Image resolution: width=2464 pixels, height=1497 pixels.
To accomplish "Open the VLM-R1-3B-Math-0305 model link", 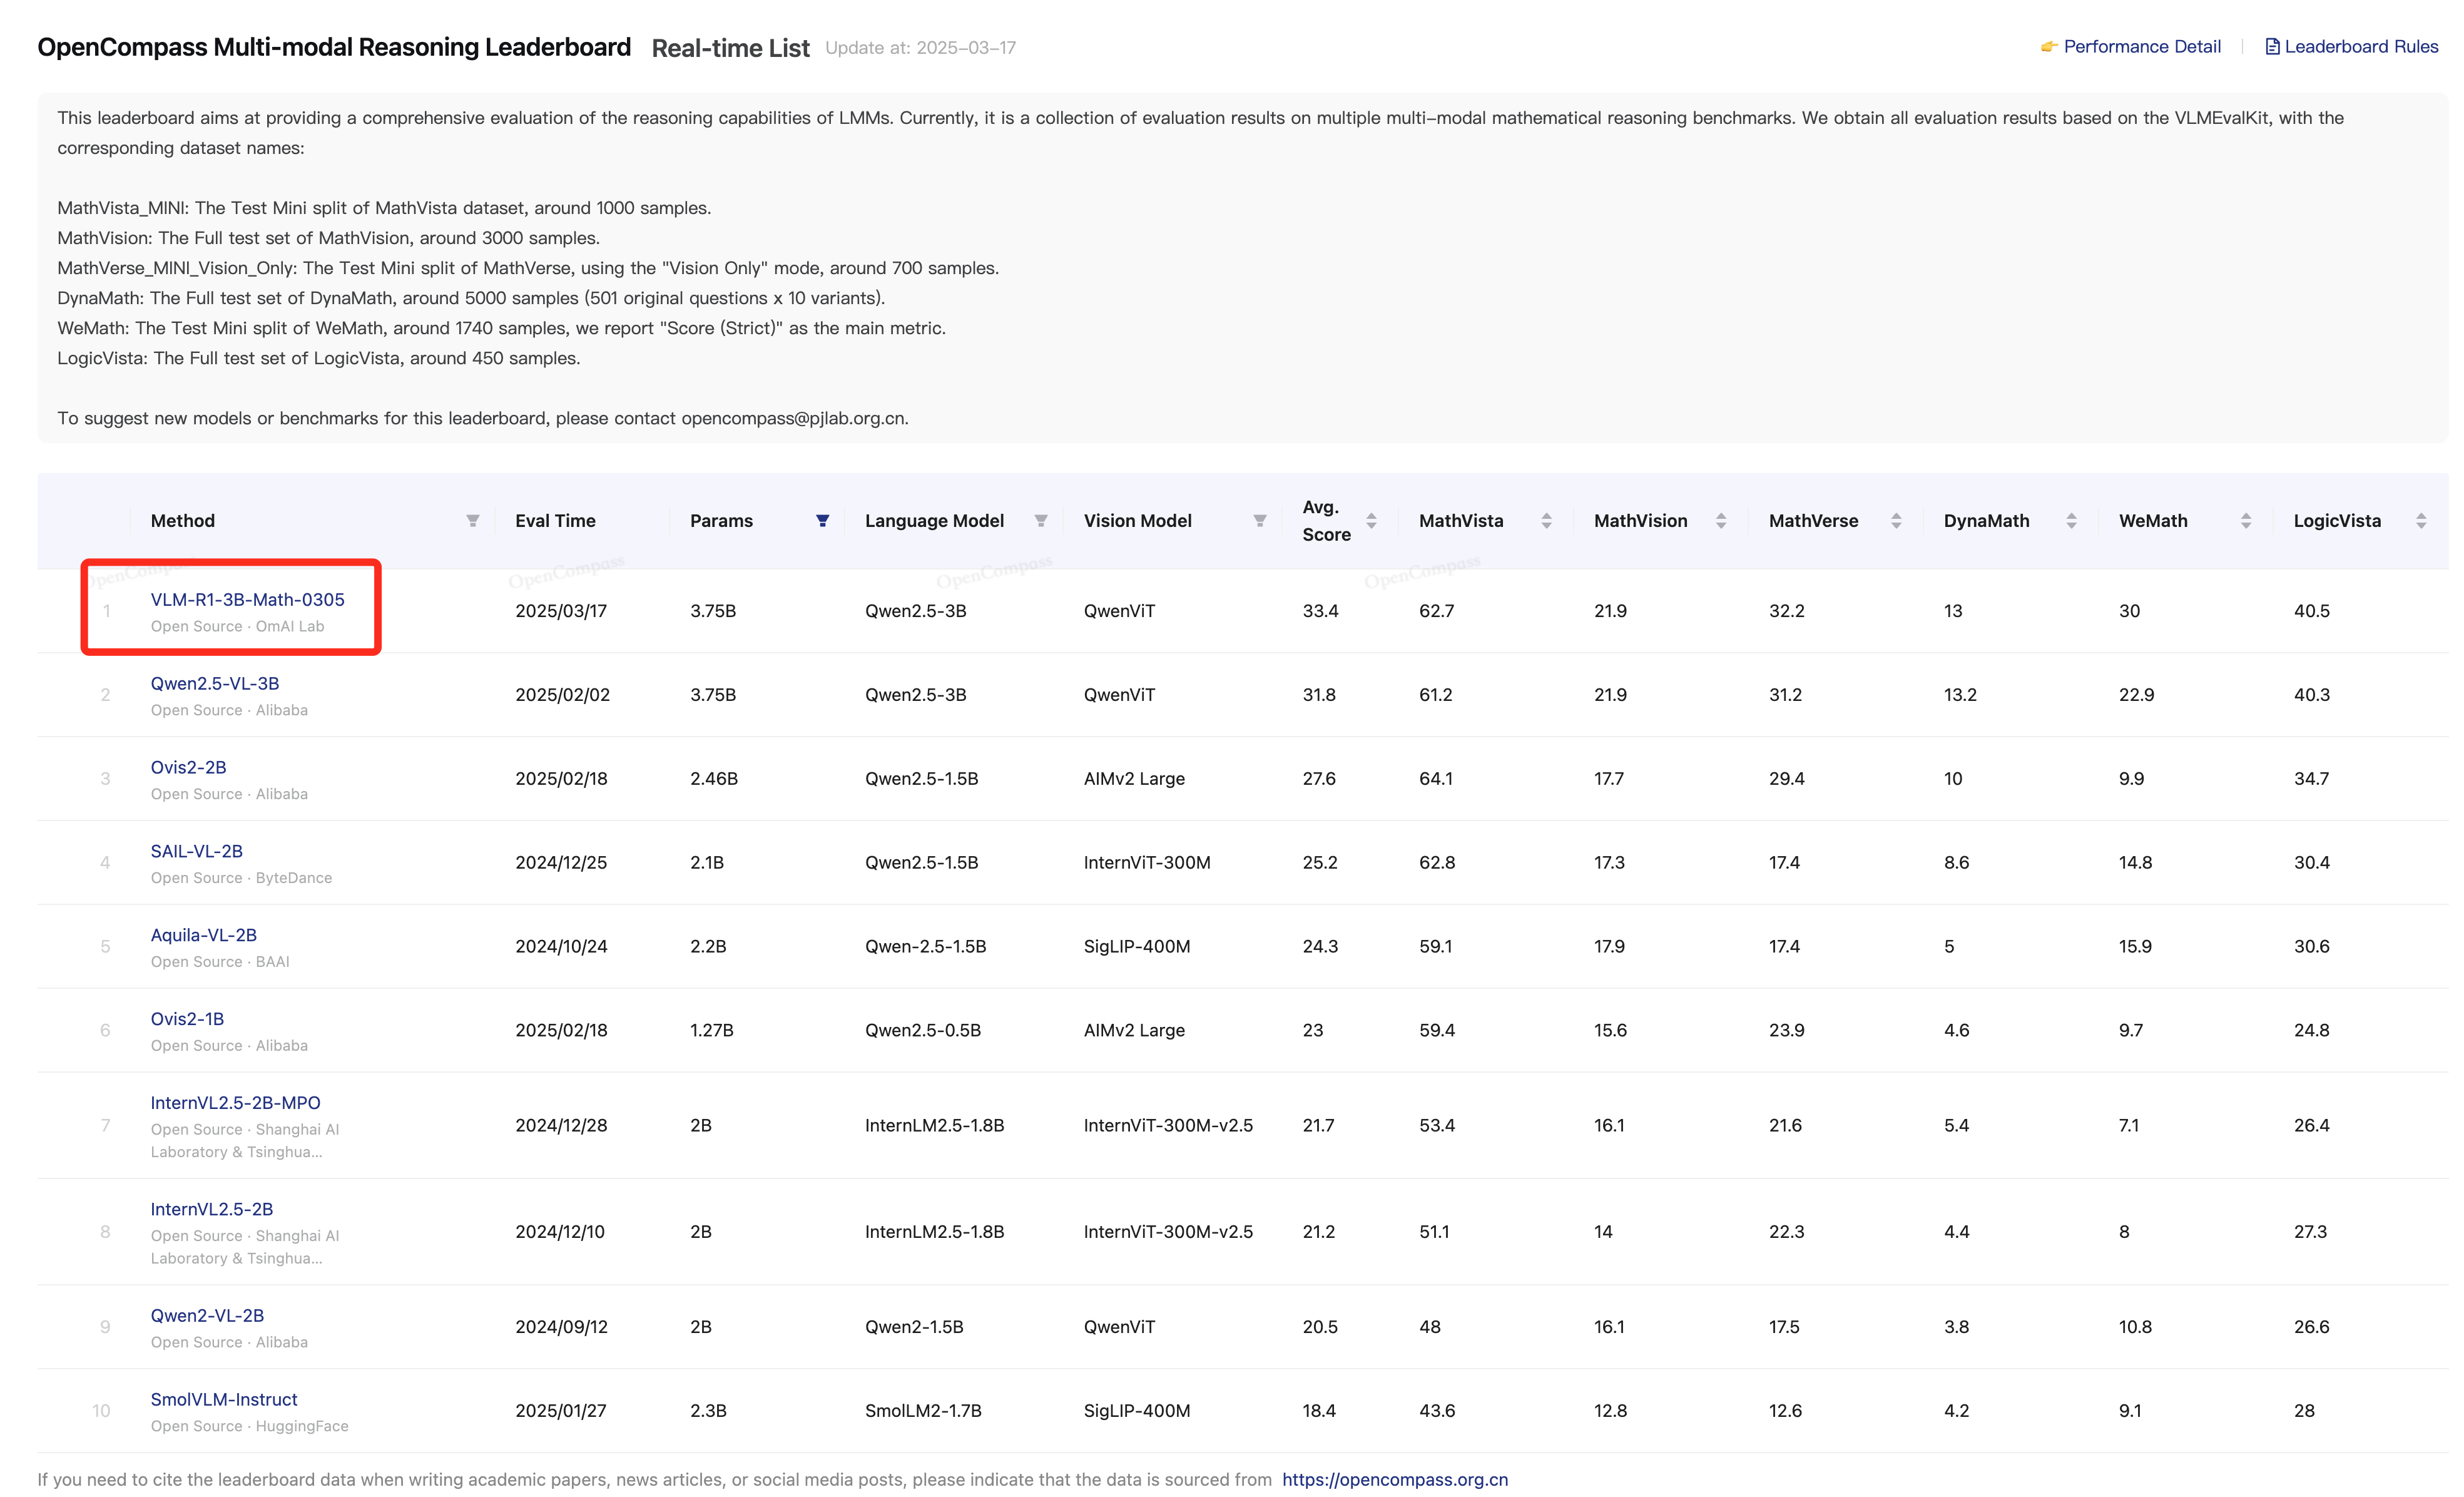I will pyautogui.click(x=247, y=599).
